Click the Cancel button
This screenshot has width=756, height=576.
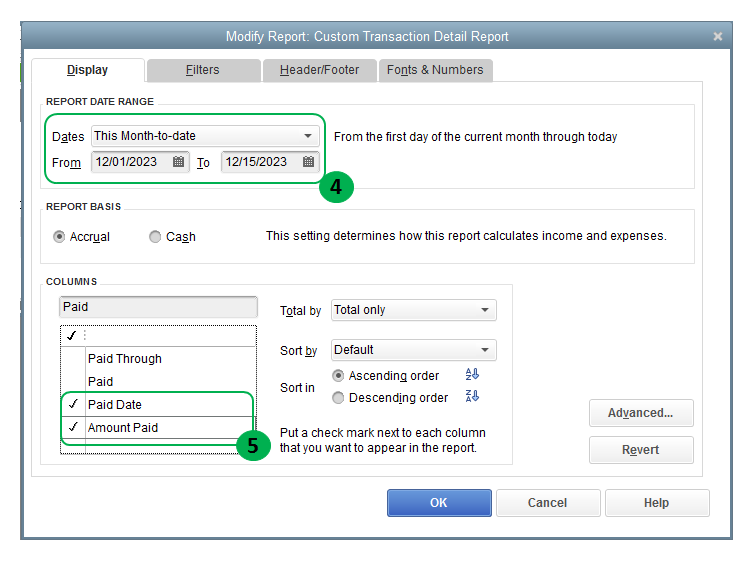click(548, 503)
